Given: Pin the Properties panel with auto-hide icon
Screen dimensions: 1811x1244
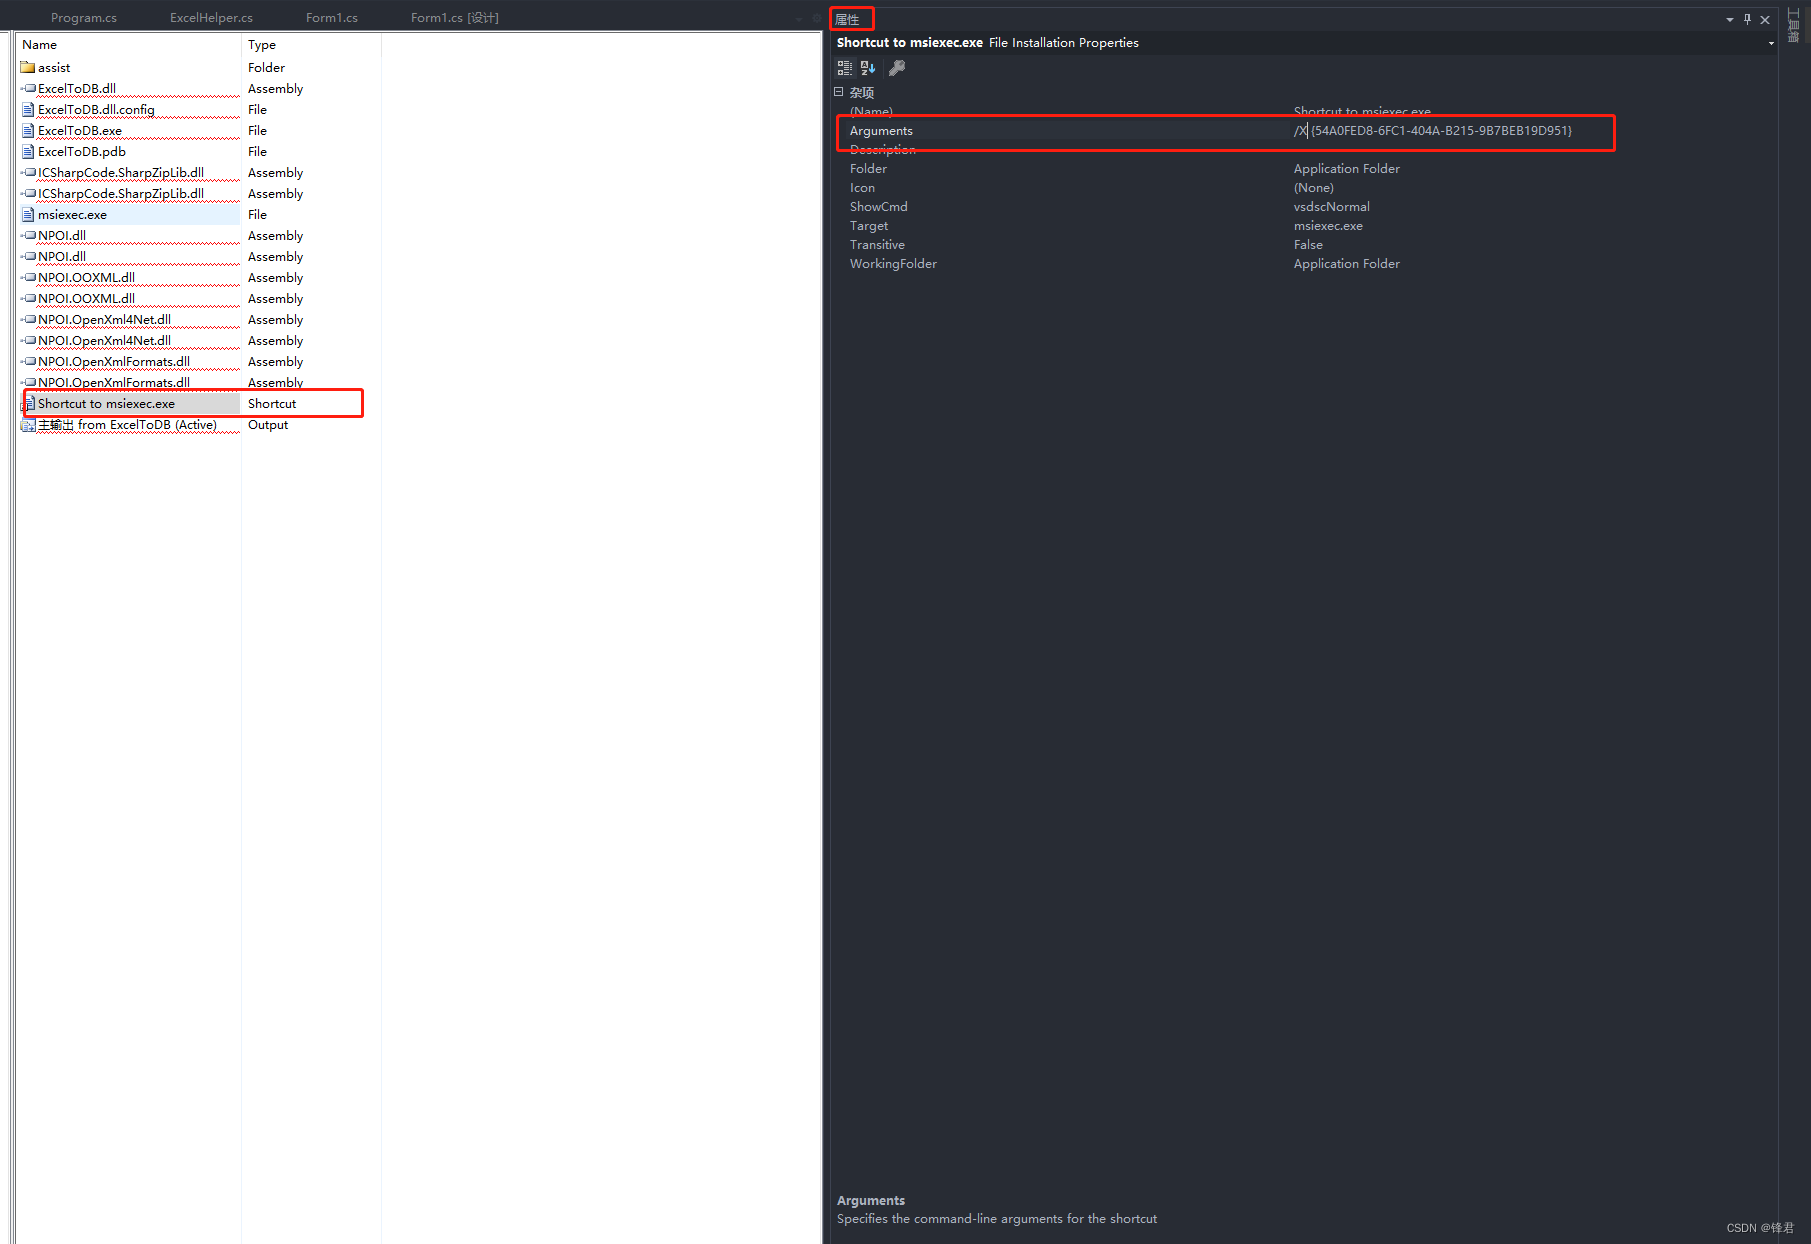Looking at the screenshot, I should 1747,19.
